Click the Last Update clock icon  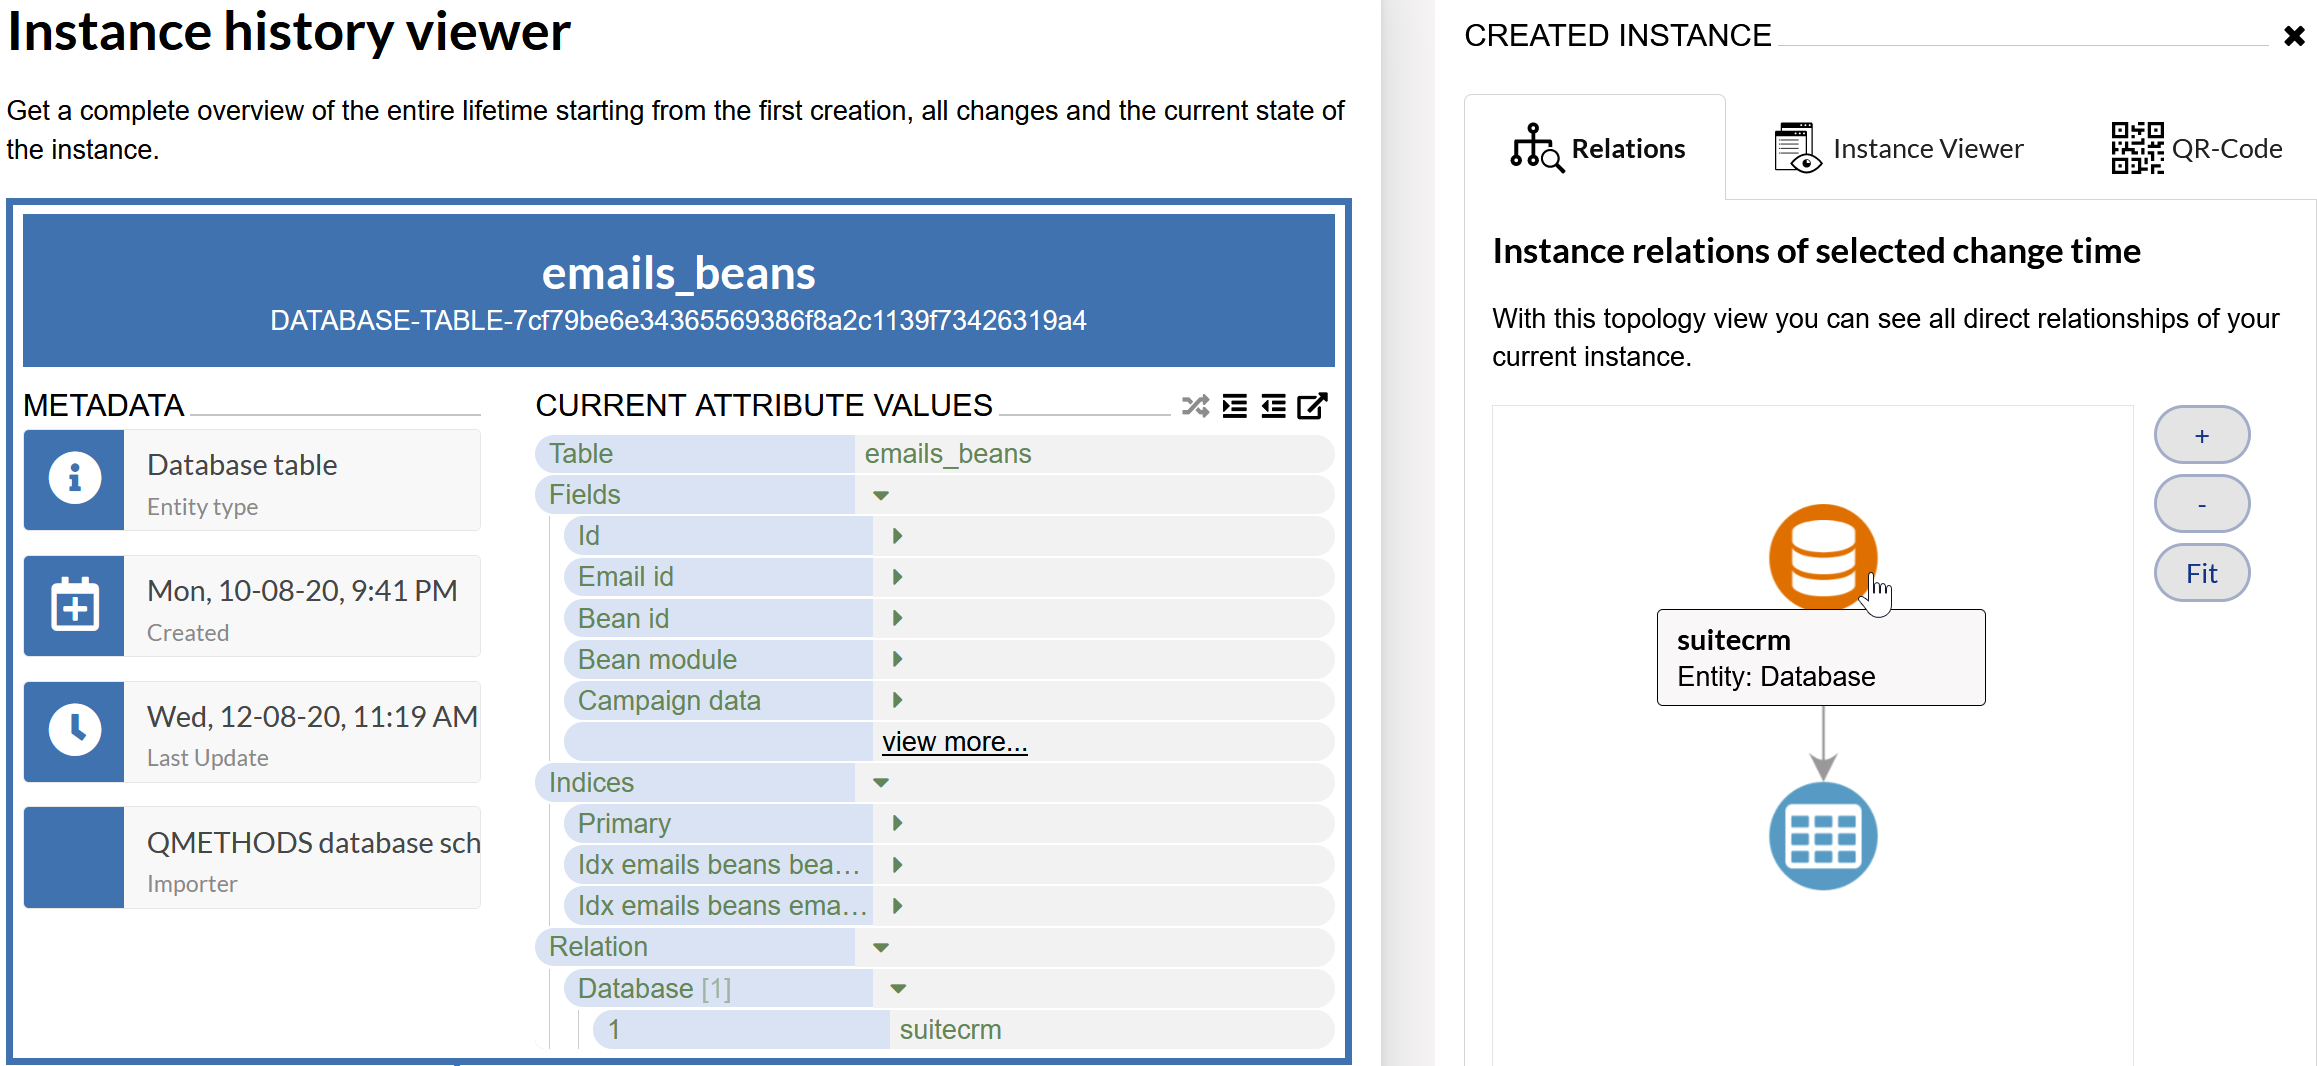[x=75, y=731]
